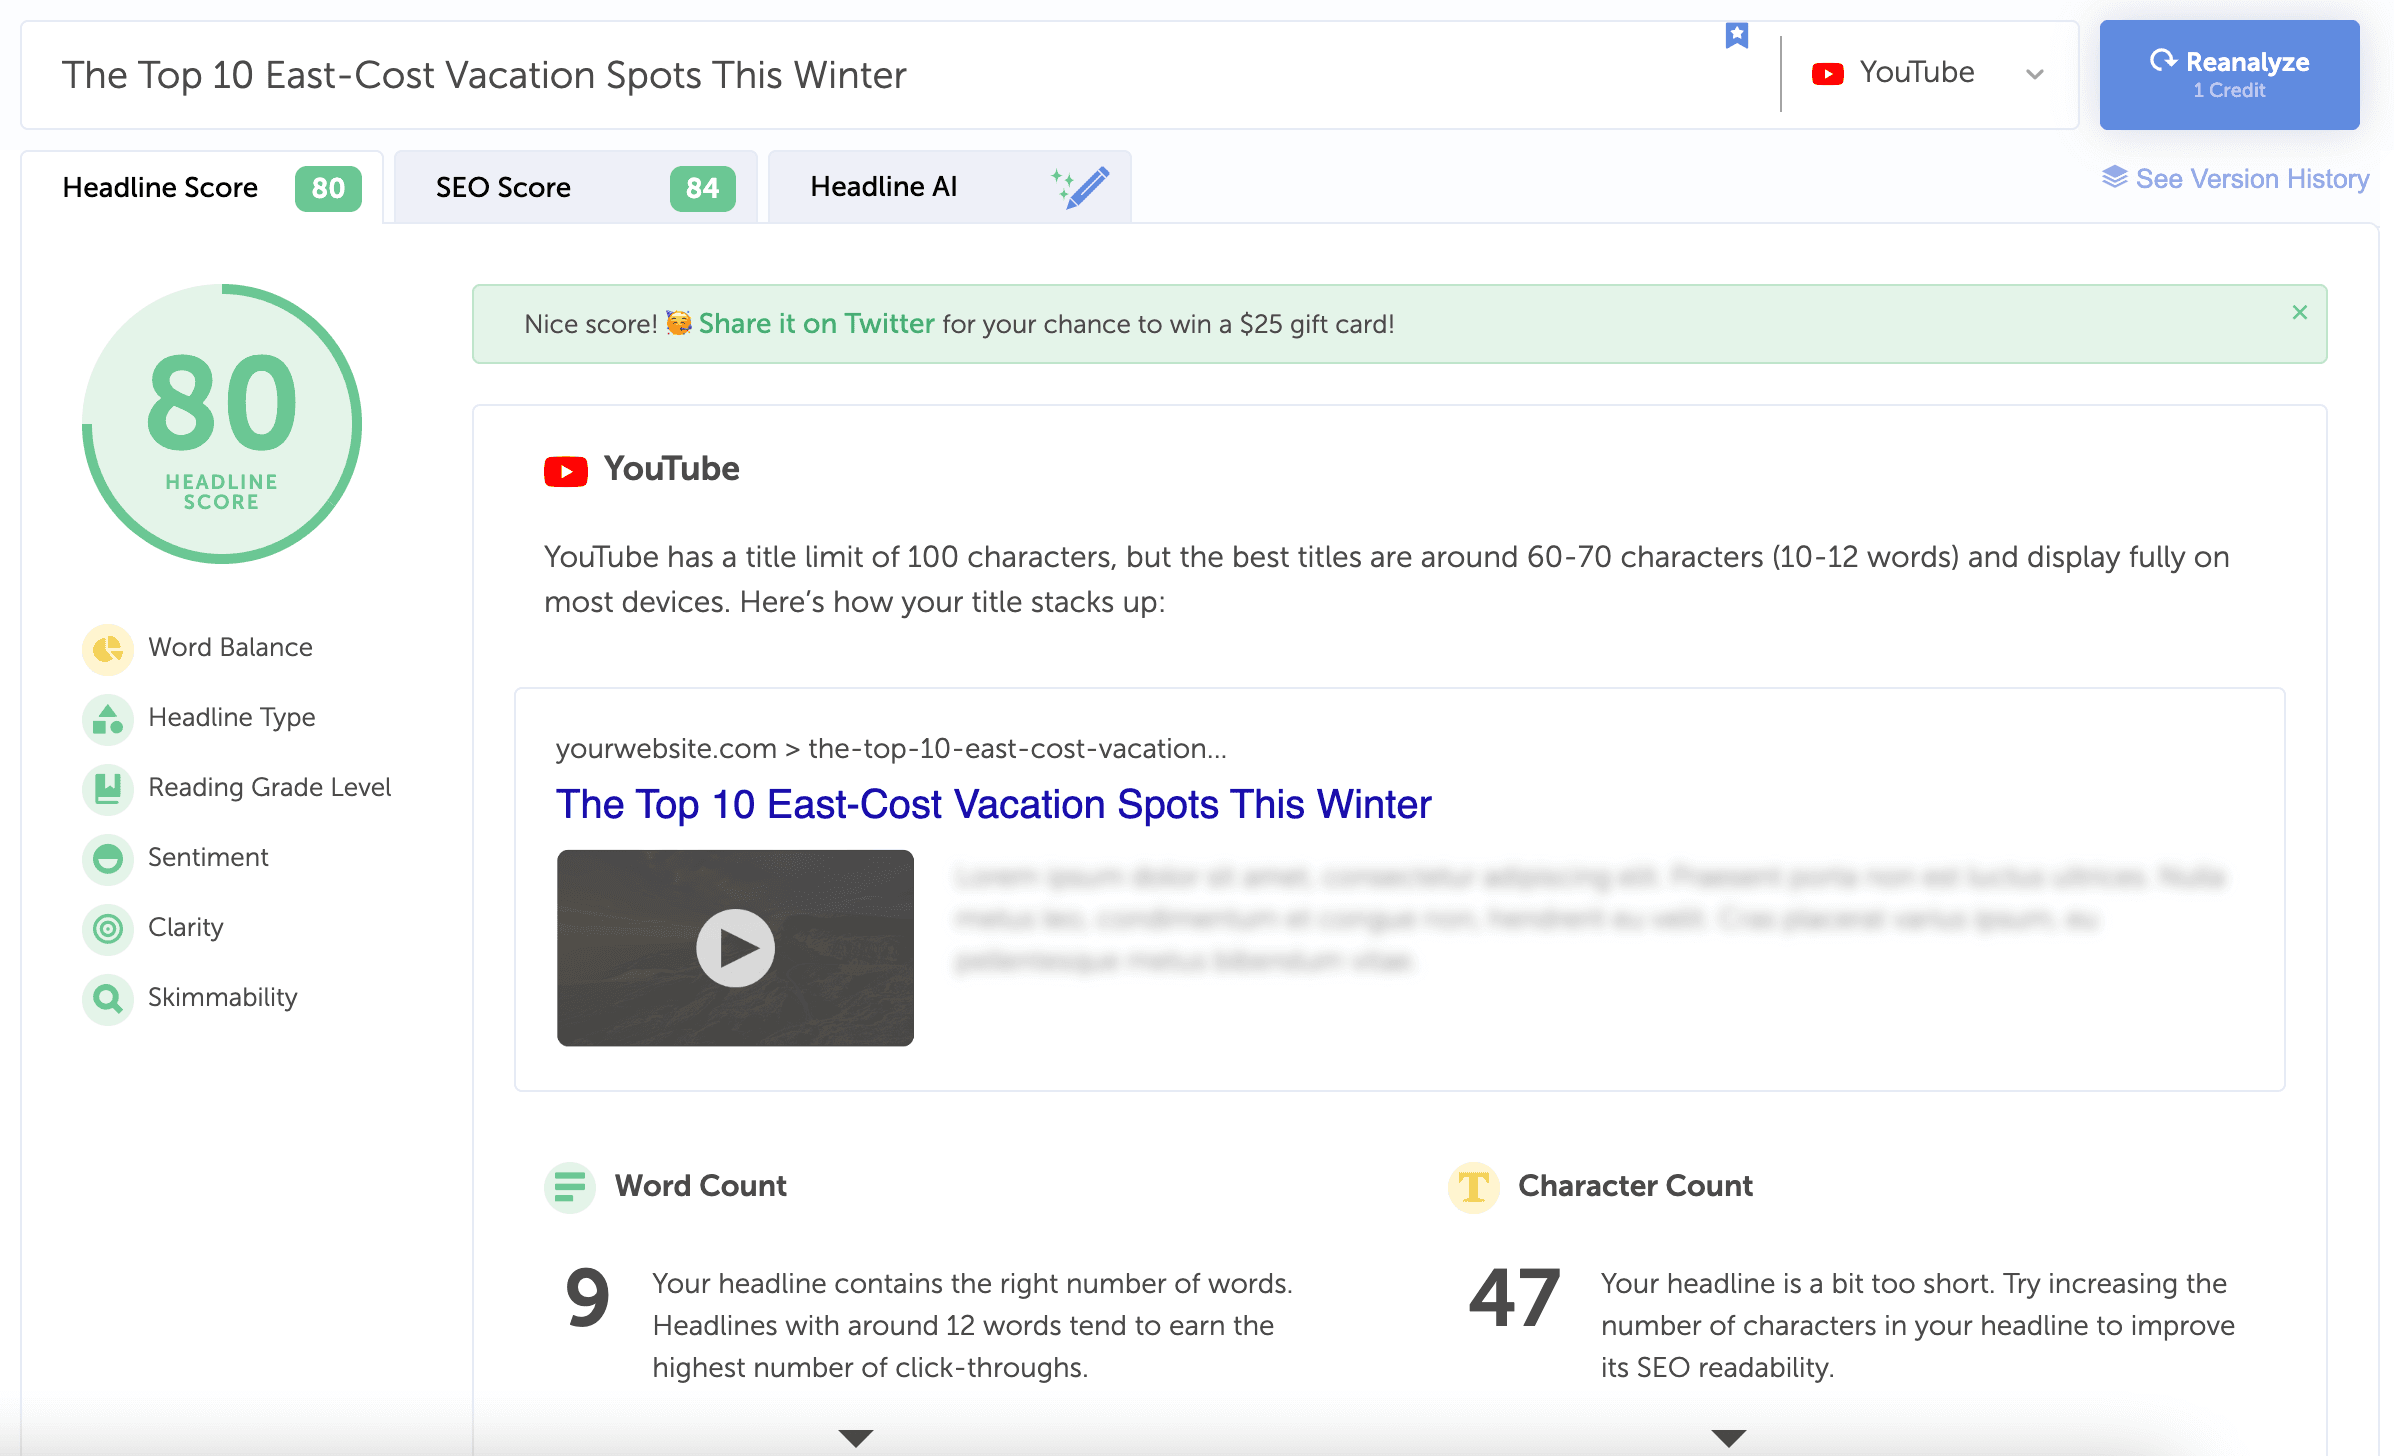Image resolution: width=2394 pixels, height=1456 pixels.
Task: Expand the Character Count details arrow
Action: click(1728, 1438)
